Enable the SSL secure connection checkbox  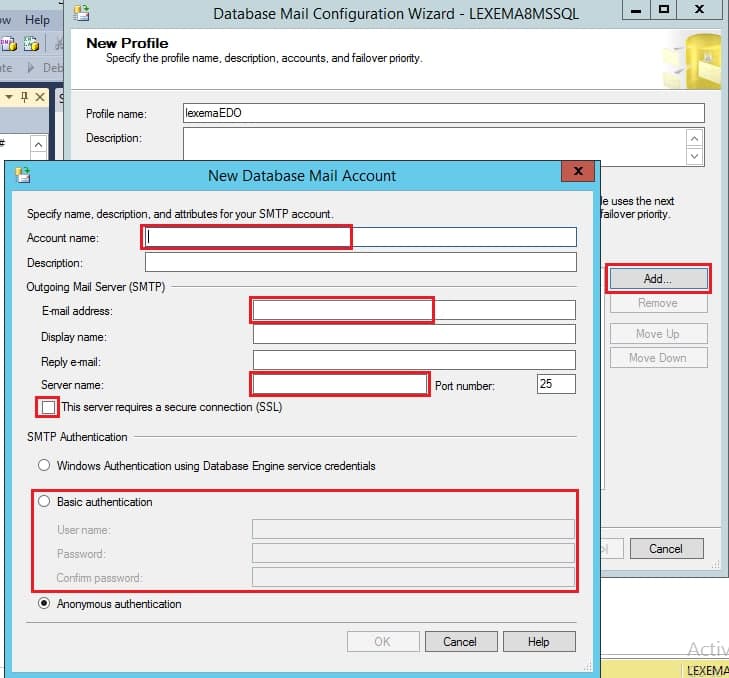[x=48, y=407]
